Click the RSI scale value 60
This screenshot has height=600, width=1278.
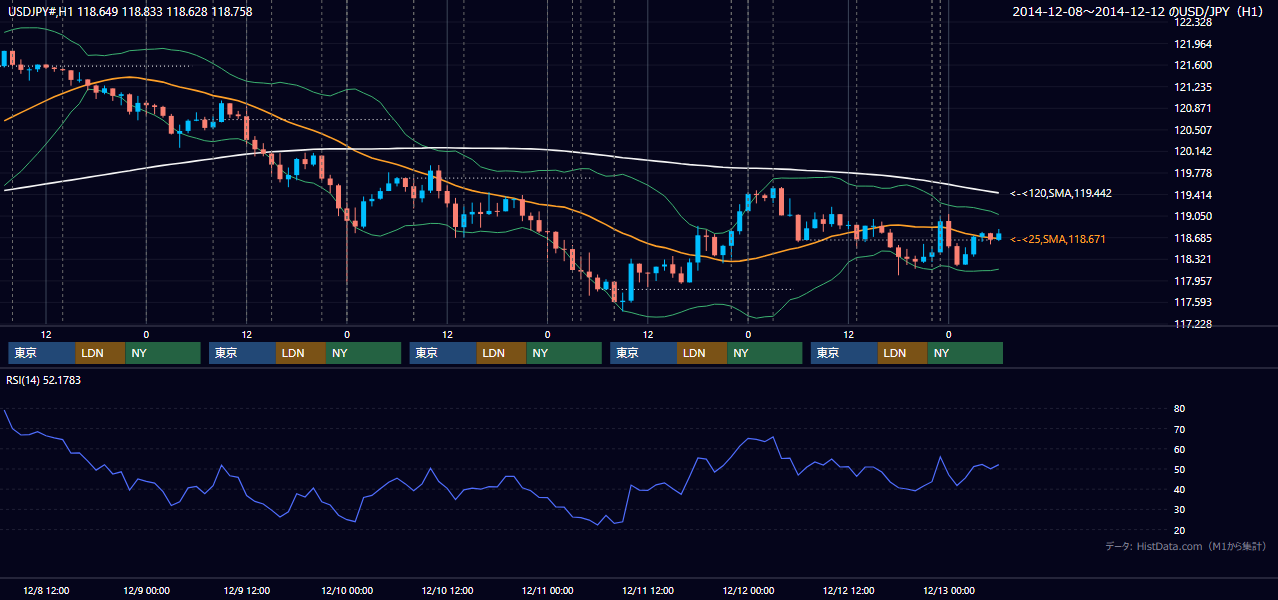1180,449
